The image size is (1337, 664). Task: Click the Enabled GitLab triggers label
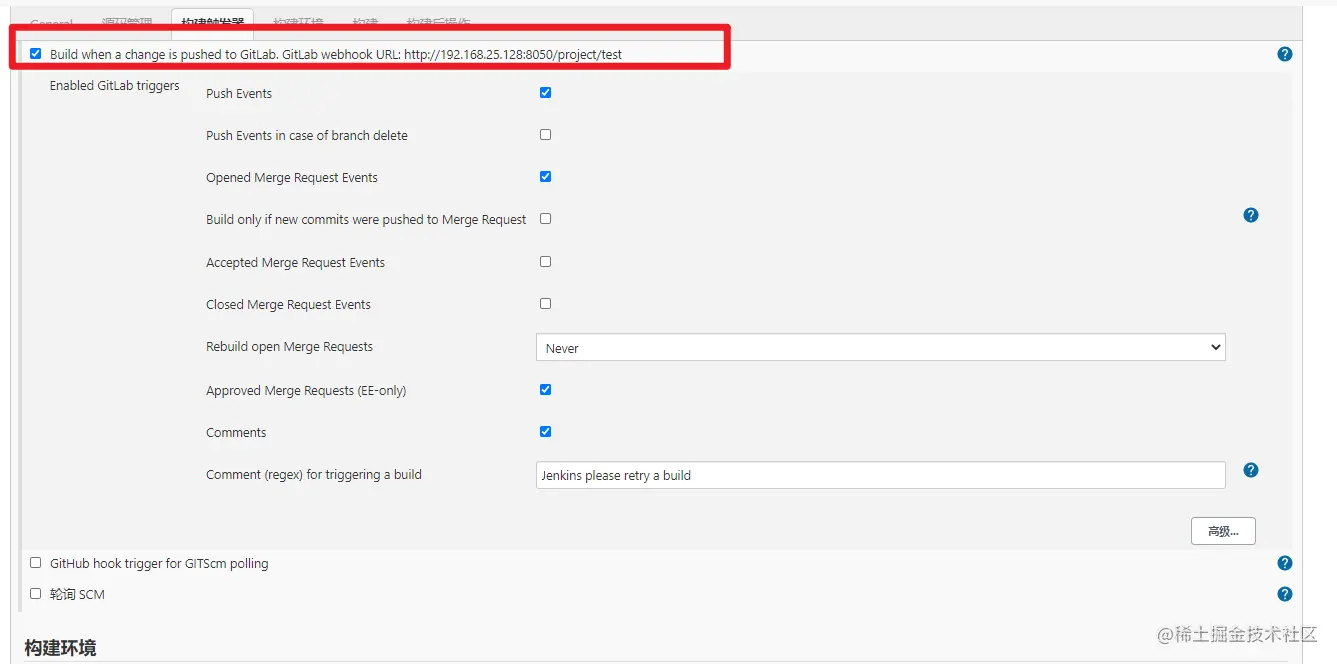coord(115,86)
